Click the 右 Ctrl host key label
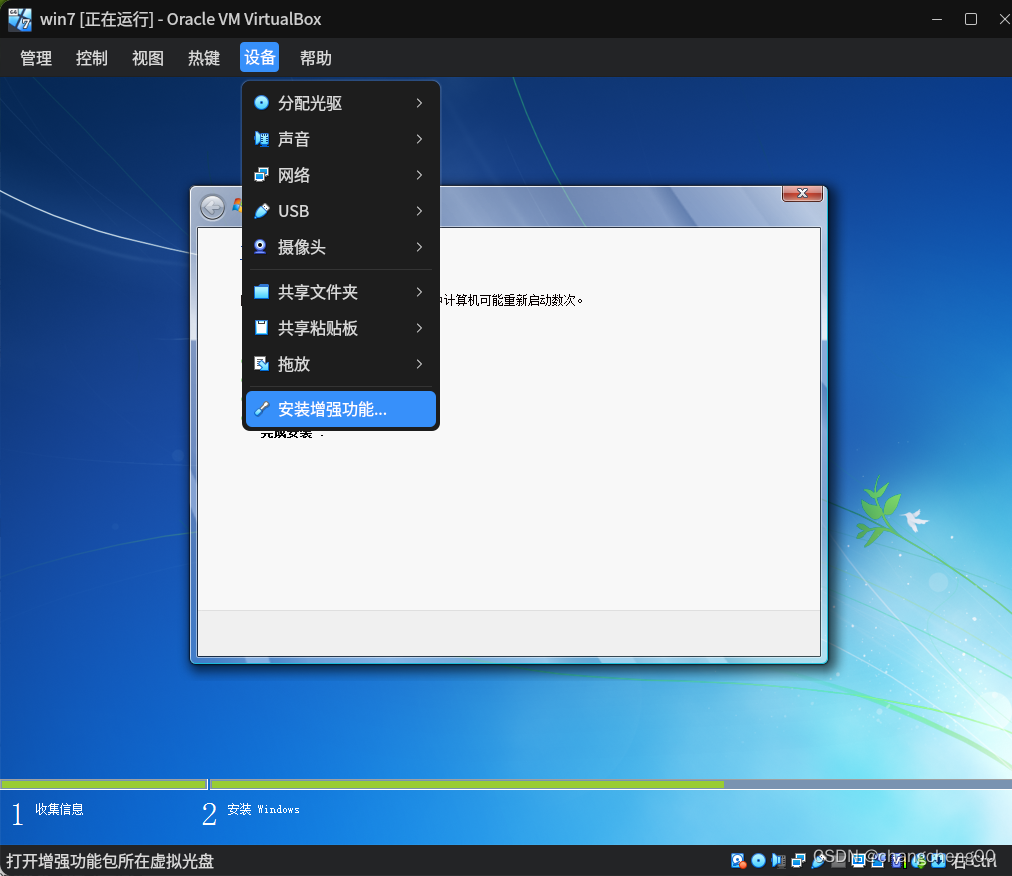Viewport: 1012px width, 876px height. point(975,861)
